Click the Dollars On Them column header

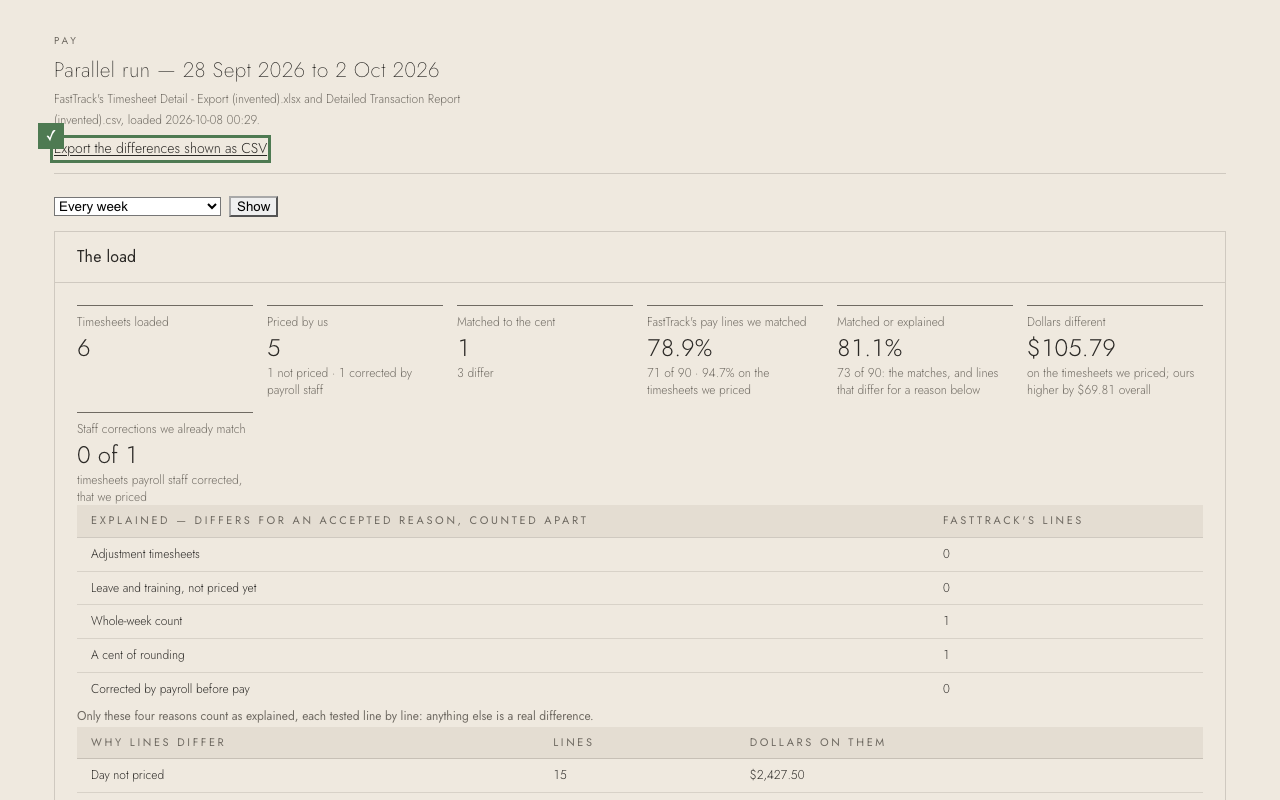(x=818, y=742)
